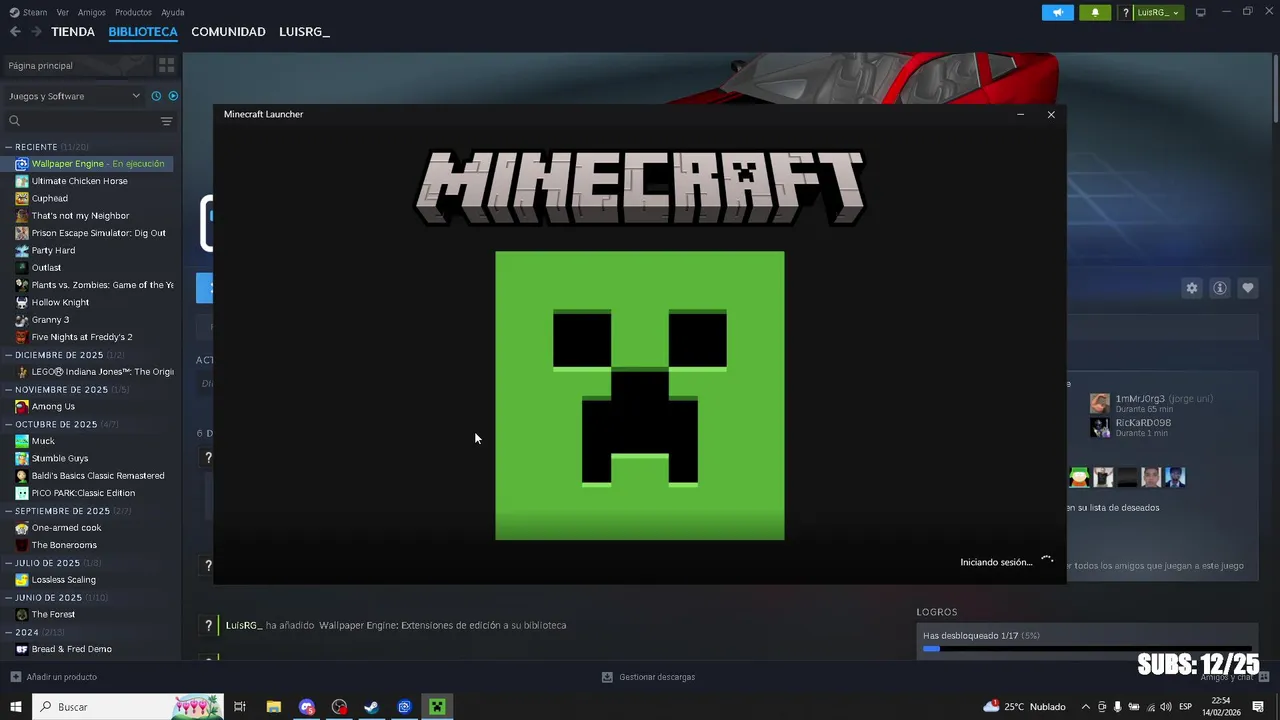The width and height of the screenshot is (1280, 720).
Task: Open the Amigos menu
Action: [x=92, y=12]
